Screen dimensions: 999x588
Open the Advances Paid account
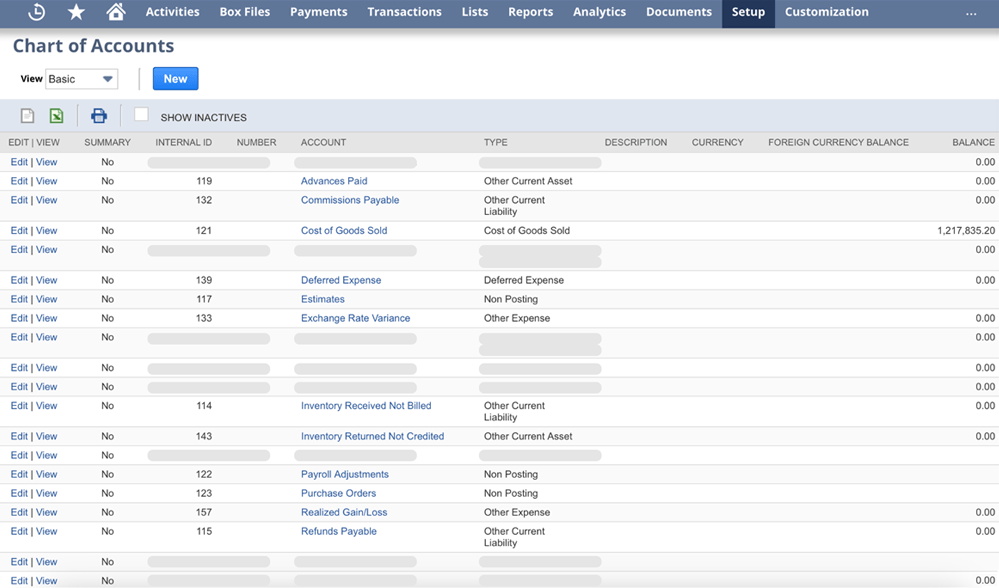[x=334, y=181]
